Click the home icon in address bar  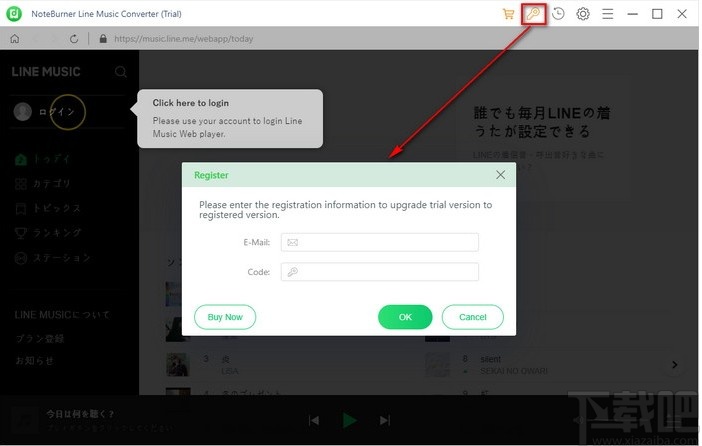pos(15,39)
